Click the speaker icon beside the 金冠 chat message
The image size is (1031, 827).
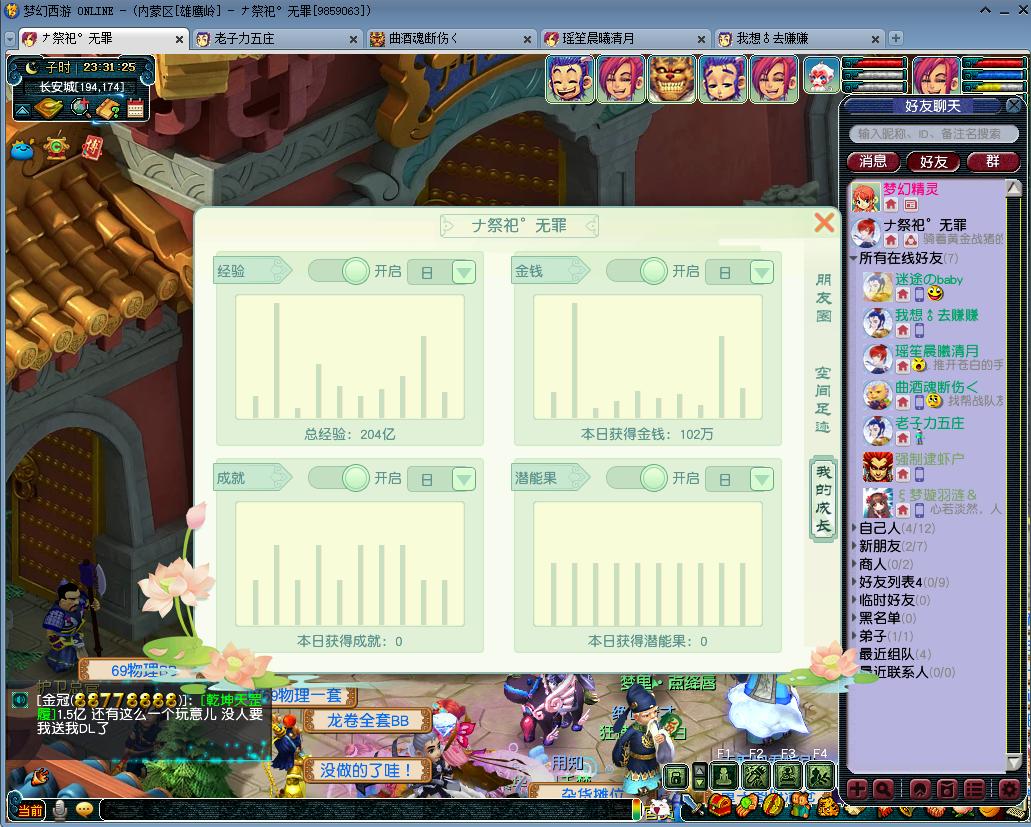(x=20, y=700)
